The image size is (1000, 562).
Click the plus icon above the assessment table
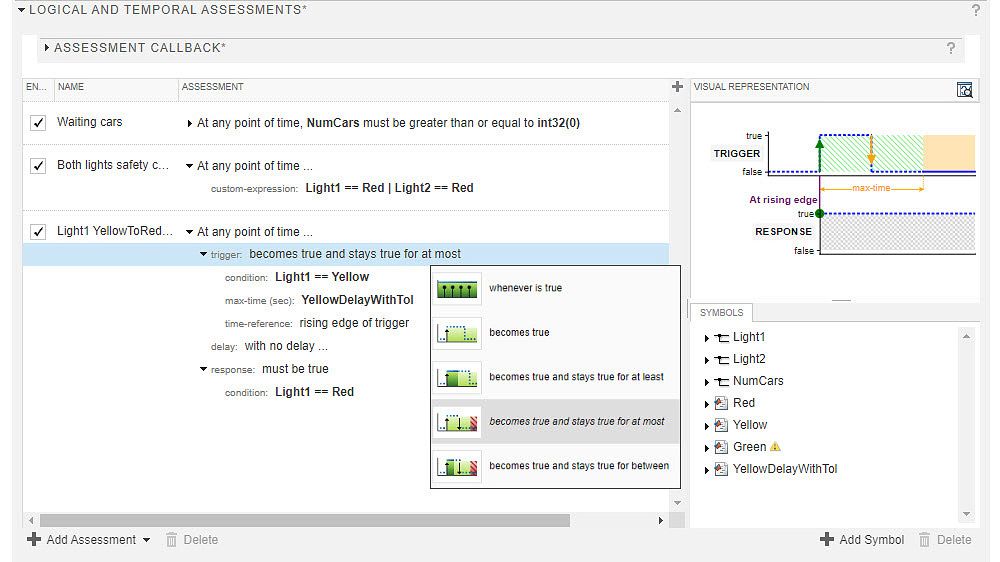click(677, 87)
